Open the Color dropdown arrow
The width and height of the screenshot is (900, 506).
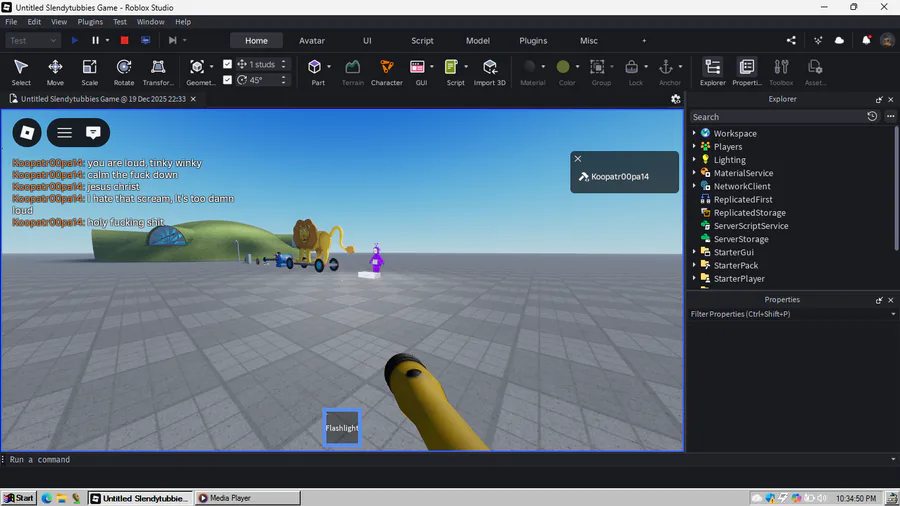(x=577, y=67)
